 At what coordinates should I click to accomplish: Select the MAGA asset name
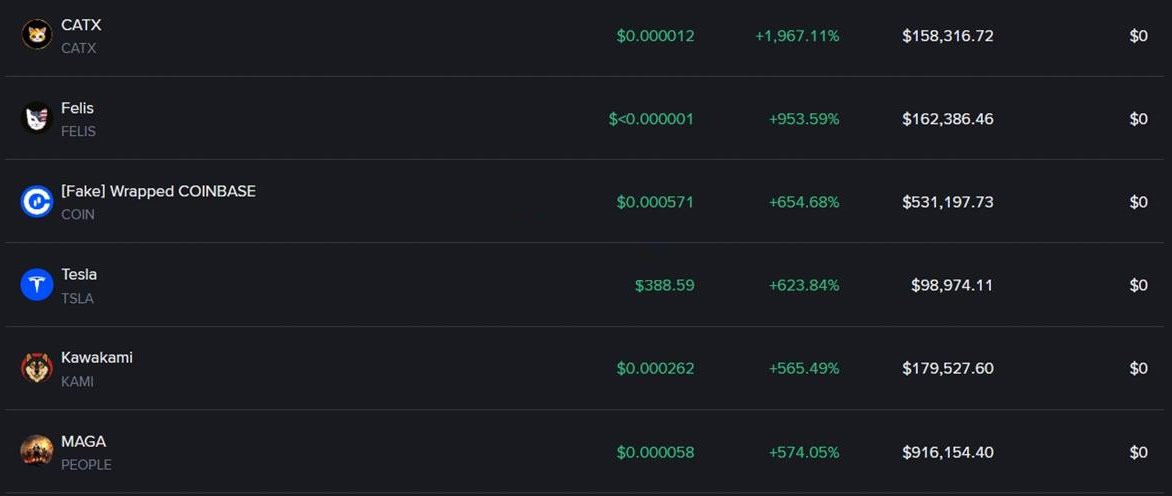coord(83,441)
